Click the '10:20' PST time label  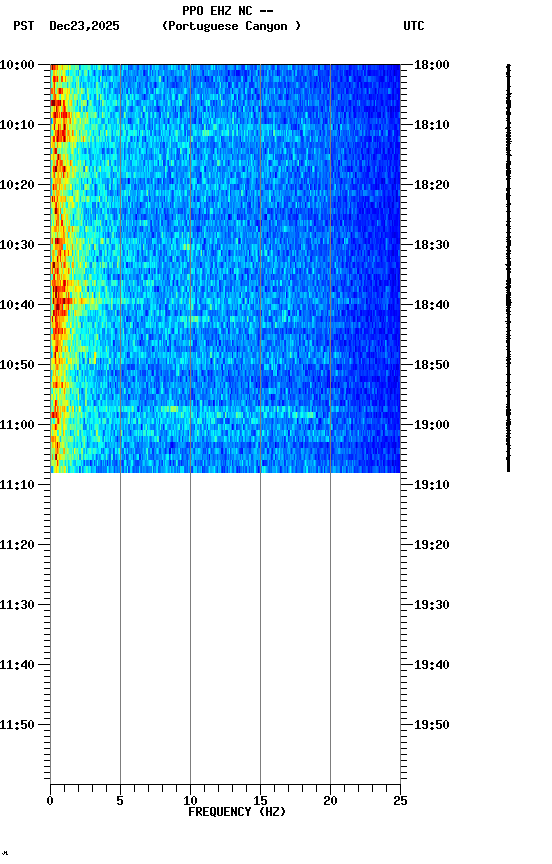point(17,185)
